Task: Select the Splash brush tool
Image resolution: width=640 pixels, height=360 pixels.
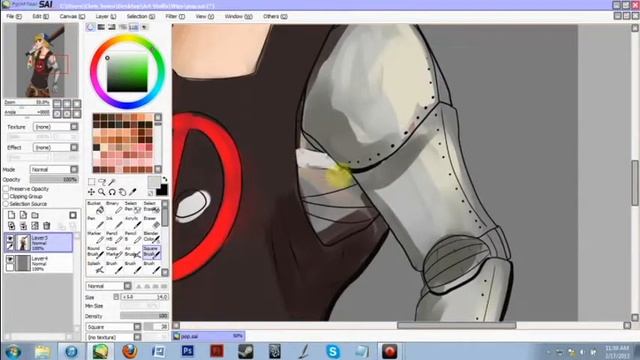Action: tap(95, 267)
